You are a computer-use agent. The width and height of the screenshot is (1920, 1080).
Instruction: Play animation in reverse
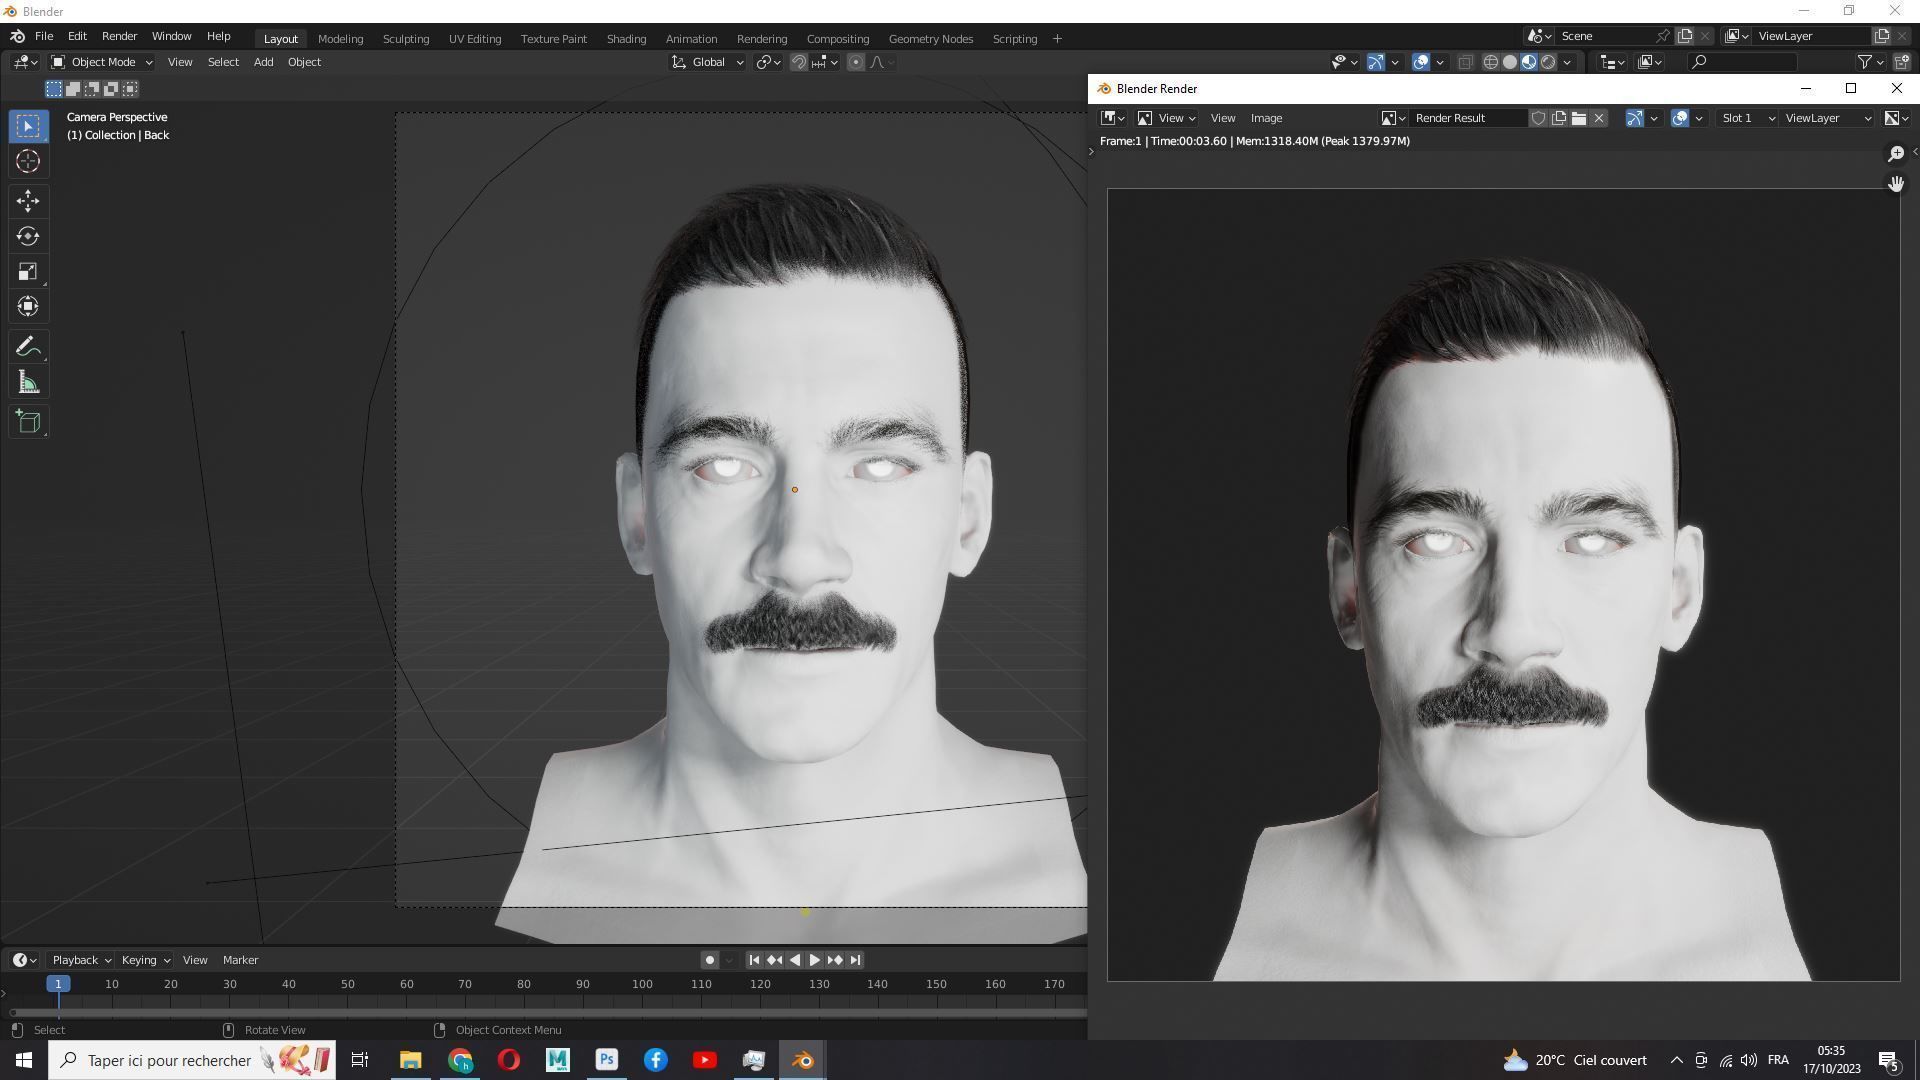coord(794,960)
